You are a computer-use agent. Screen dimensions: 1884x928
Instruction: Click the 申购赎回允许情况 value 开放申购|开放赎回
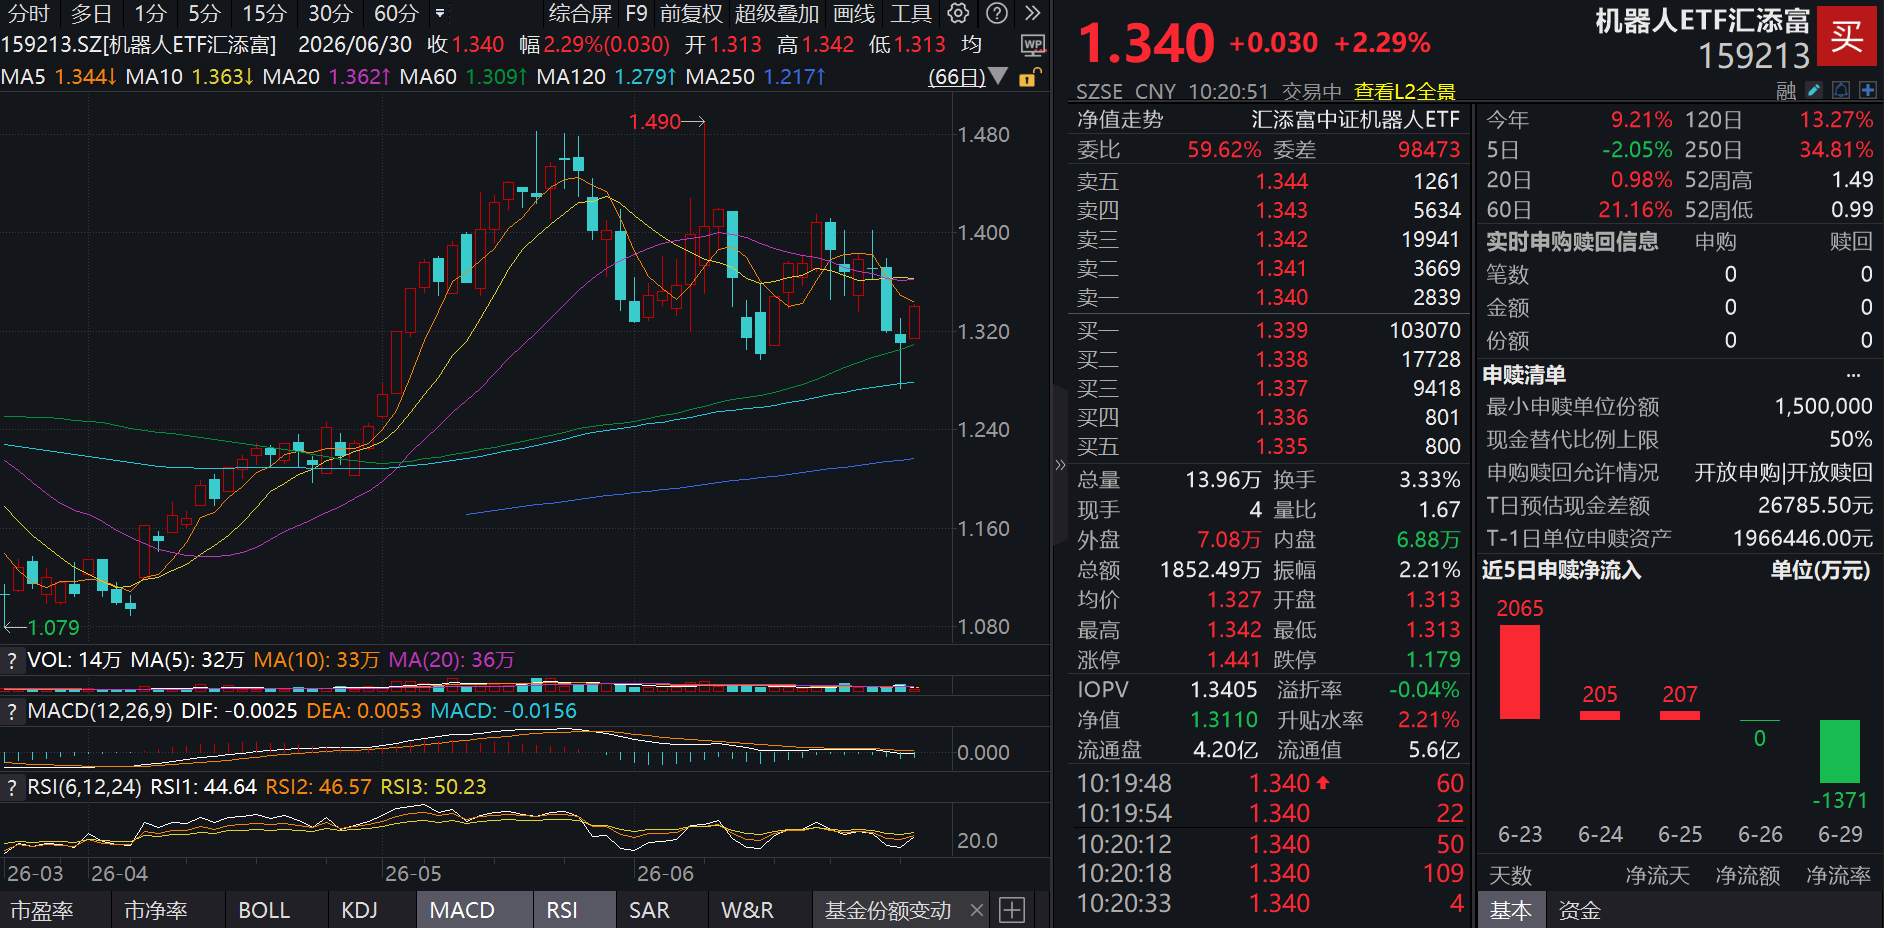[1783, 473]
